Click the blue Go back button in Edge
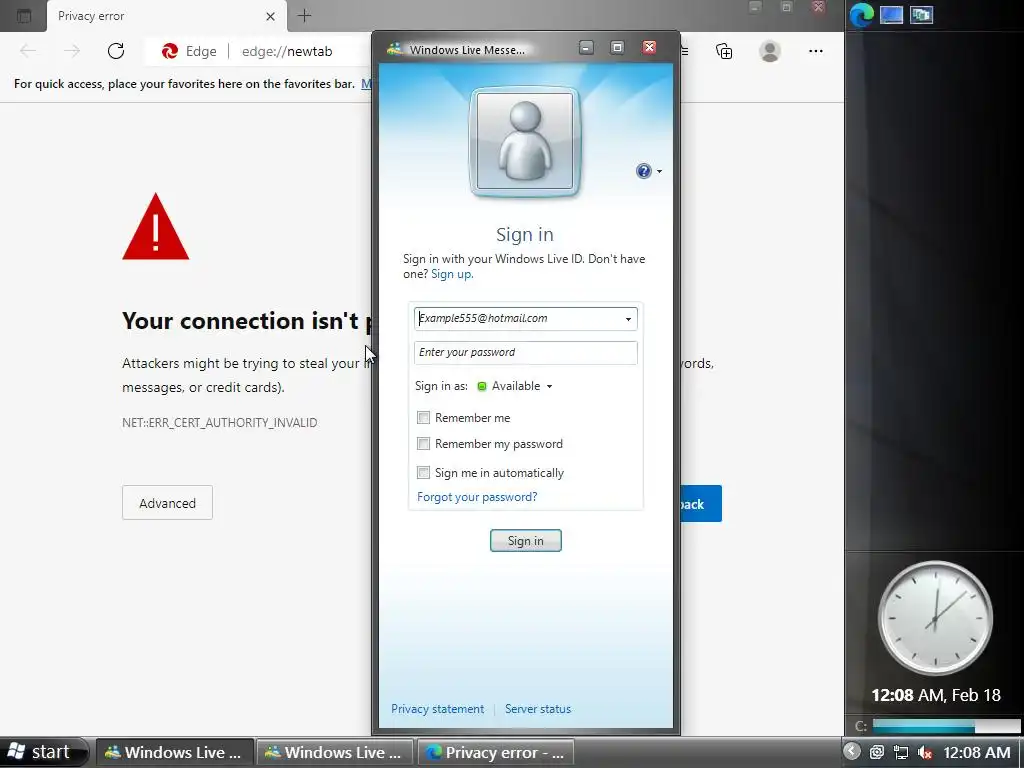This screenshot has height=768, width=1024. [701, 504]
